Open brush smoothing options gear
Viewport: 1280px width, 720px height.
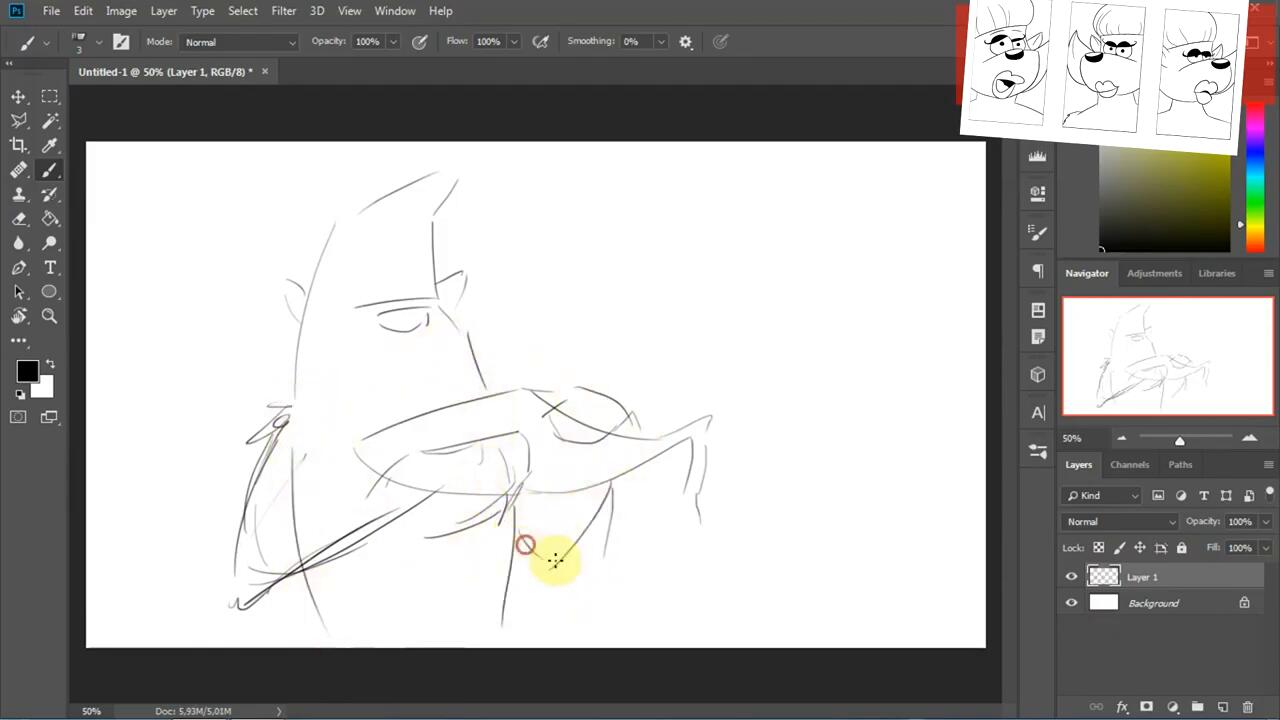tap(685, 42)
